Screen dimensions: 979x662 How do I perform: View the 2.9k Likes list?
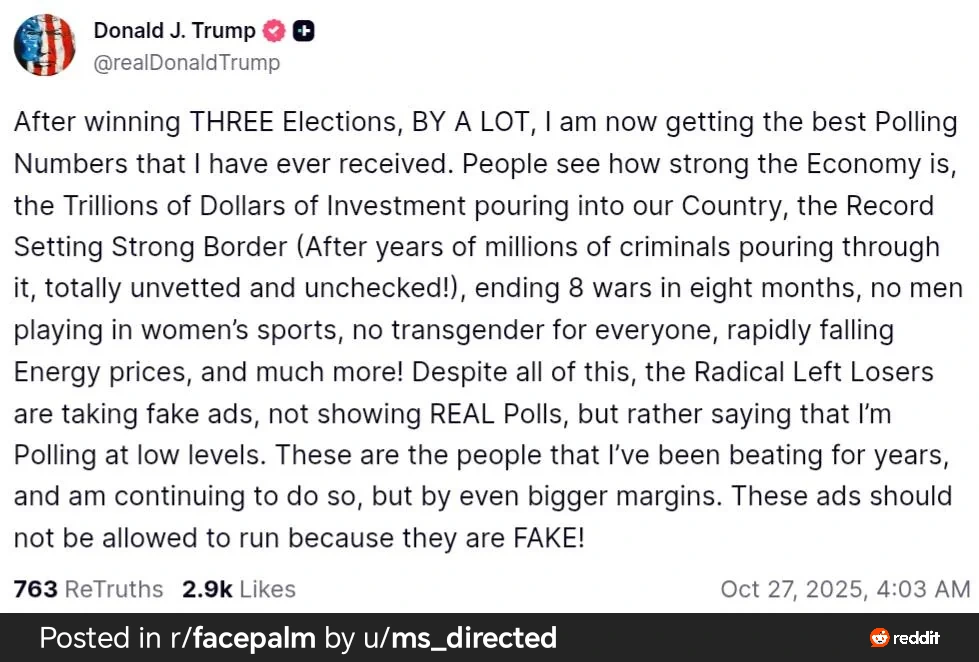(x=239, y=589)
